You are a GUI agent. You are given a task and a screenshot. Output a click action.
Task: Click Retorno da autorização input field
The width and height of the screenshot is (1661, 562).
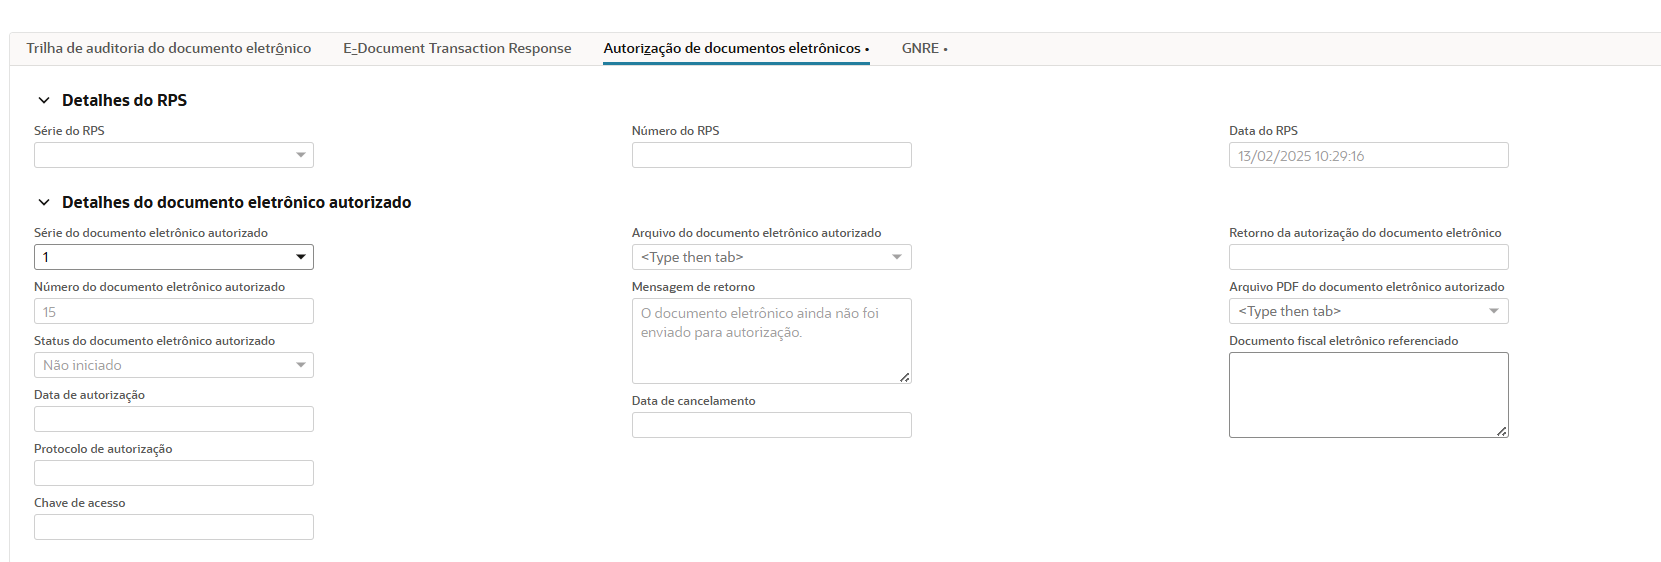coord(1368,257)
